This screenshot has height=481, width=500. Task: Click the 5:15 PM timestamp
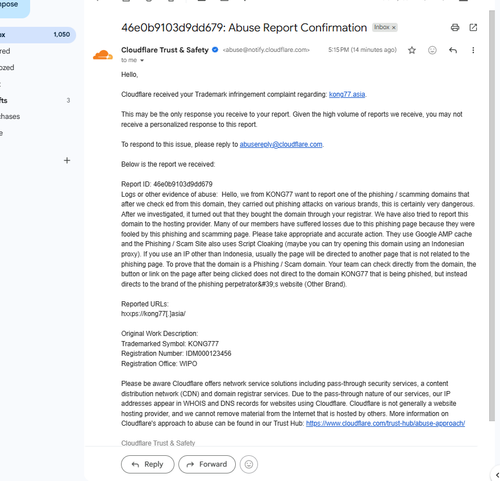[362, 50]
